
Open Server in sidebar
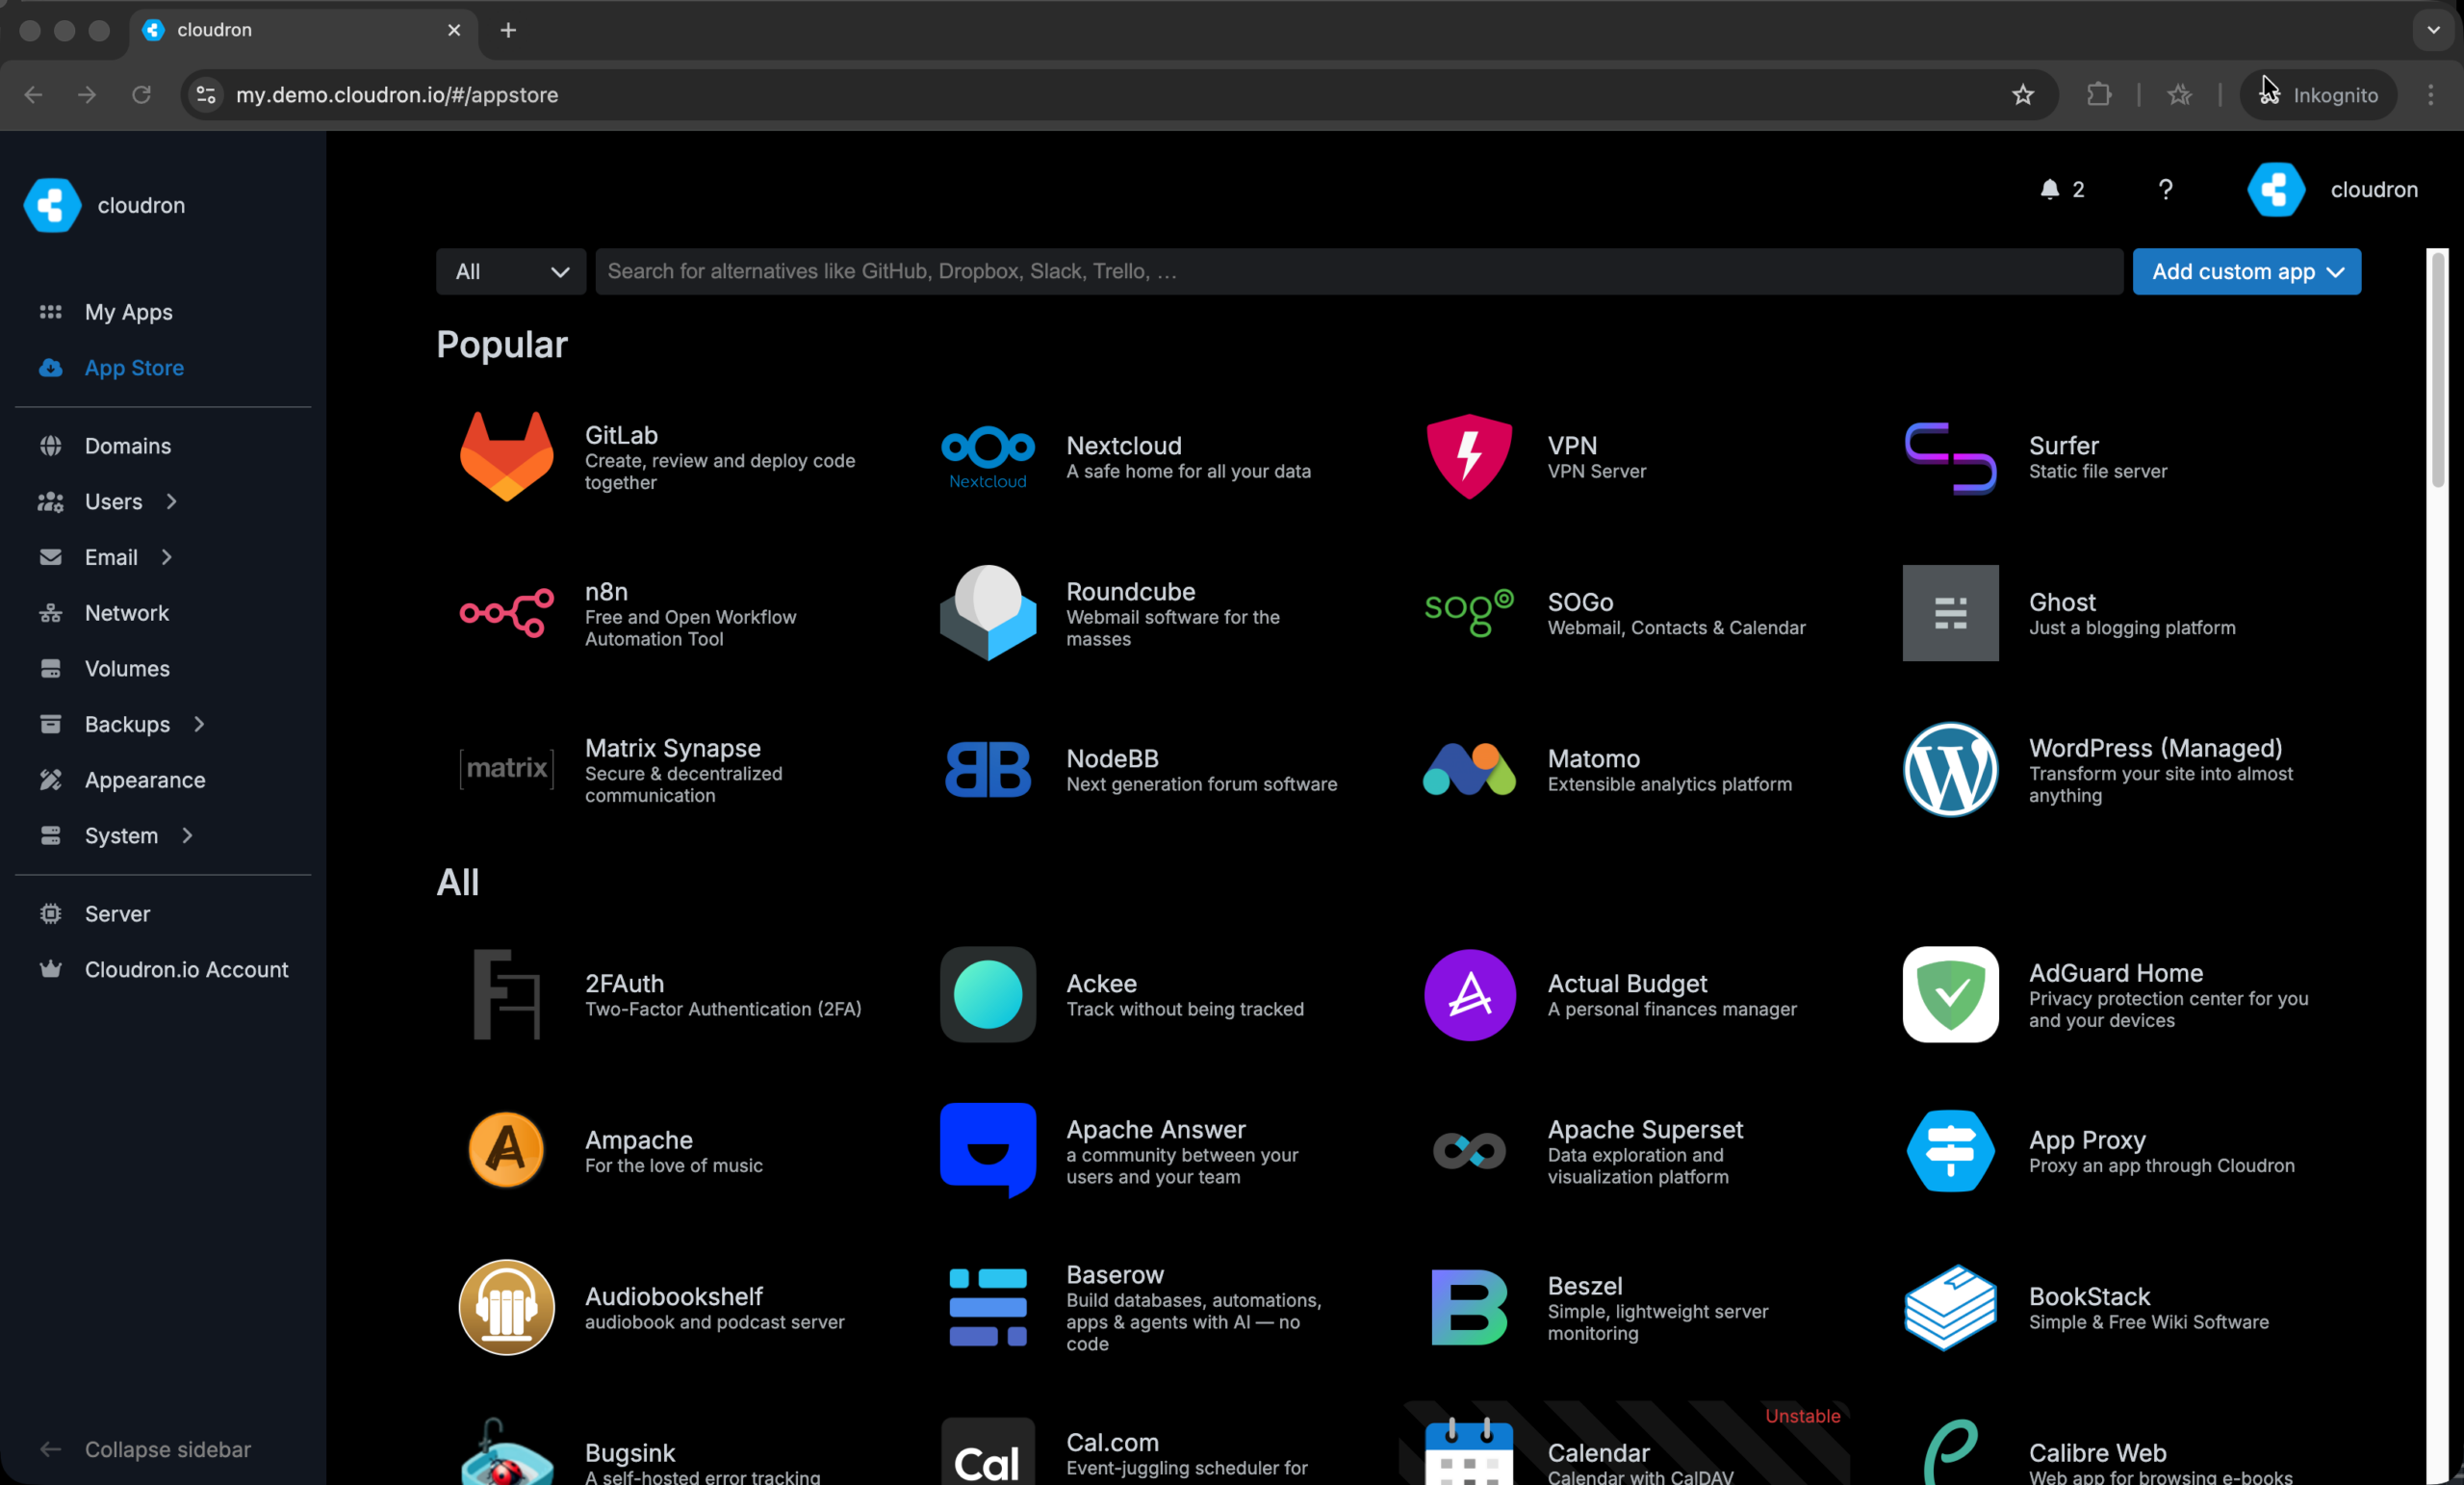(117, 914)
